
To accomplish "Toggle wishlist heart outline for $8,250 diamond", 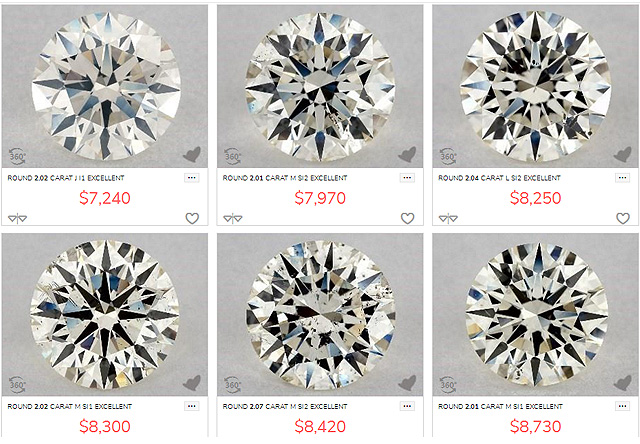I will (x=623, y=218).
